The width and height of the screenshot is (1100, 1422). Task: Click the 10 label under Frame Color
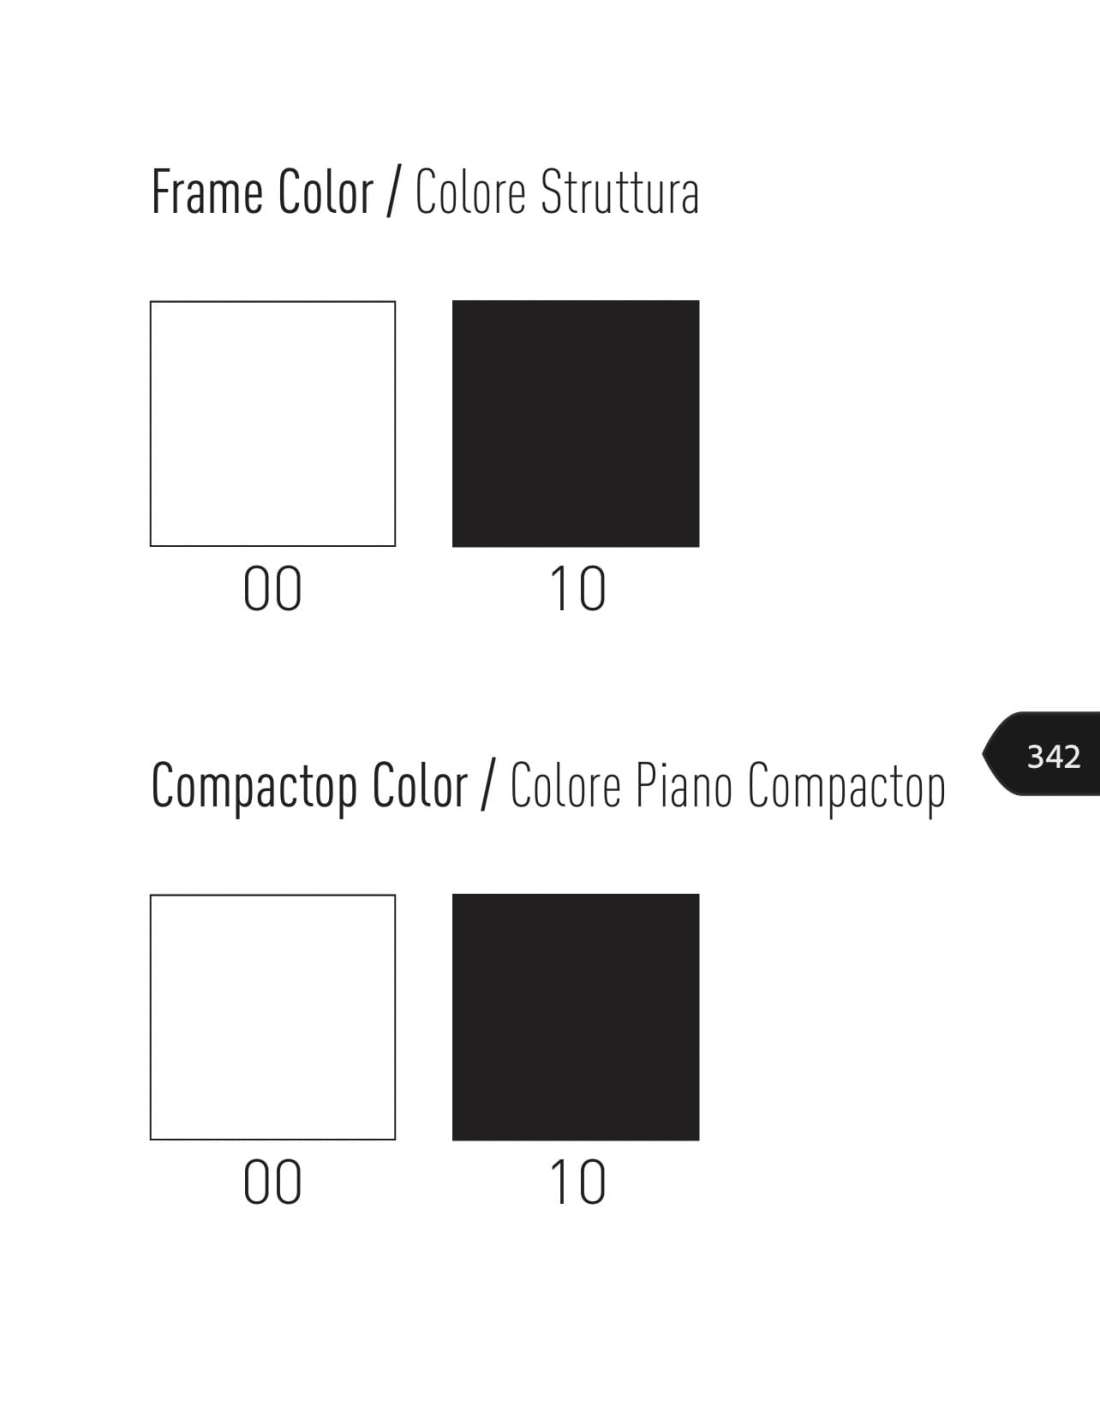click(578, 589)
